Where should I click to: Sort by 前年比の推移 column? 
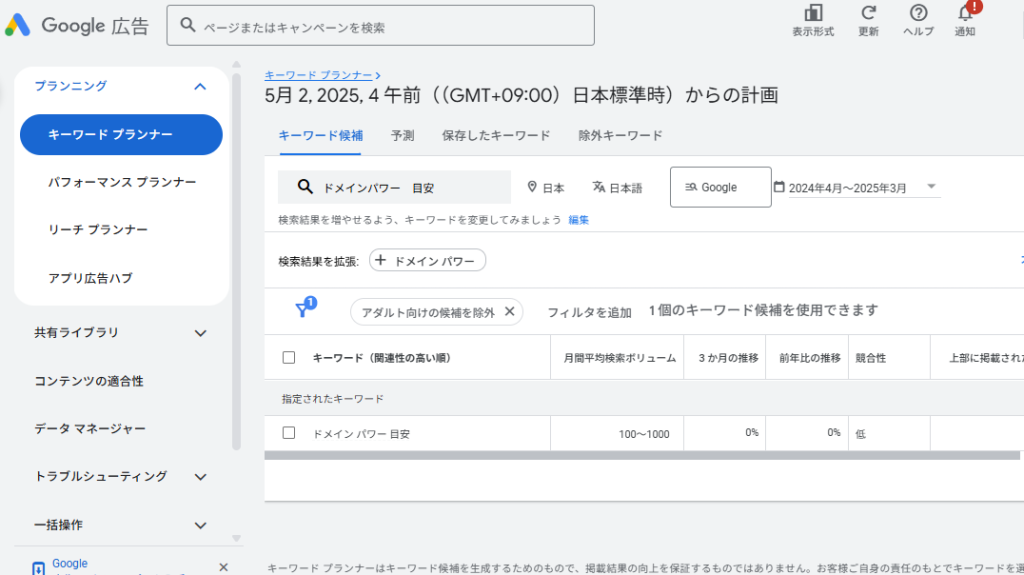(810, 358)
